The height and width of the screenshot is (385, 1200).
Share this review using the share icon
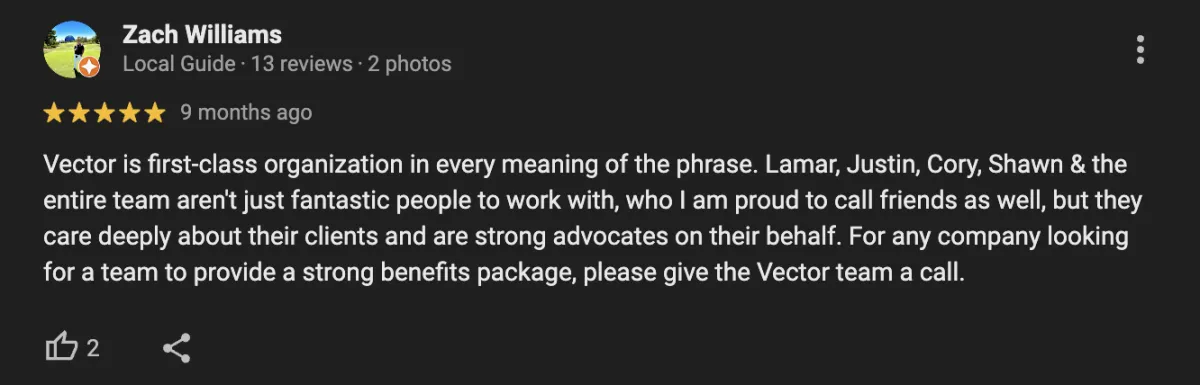pyautogui.click(x=177, y=348)
